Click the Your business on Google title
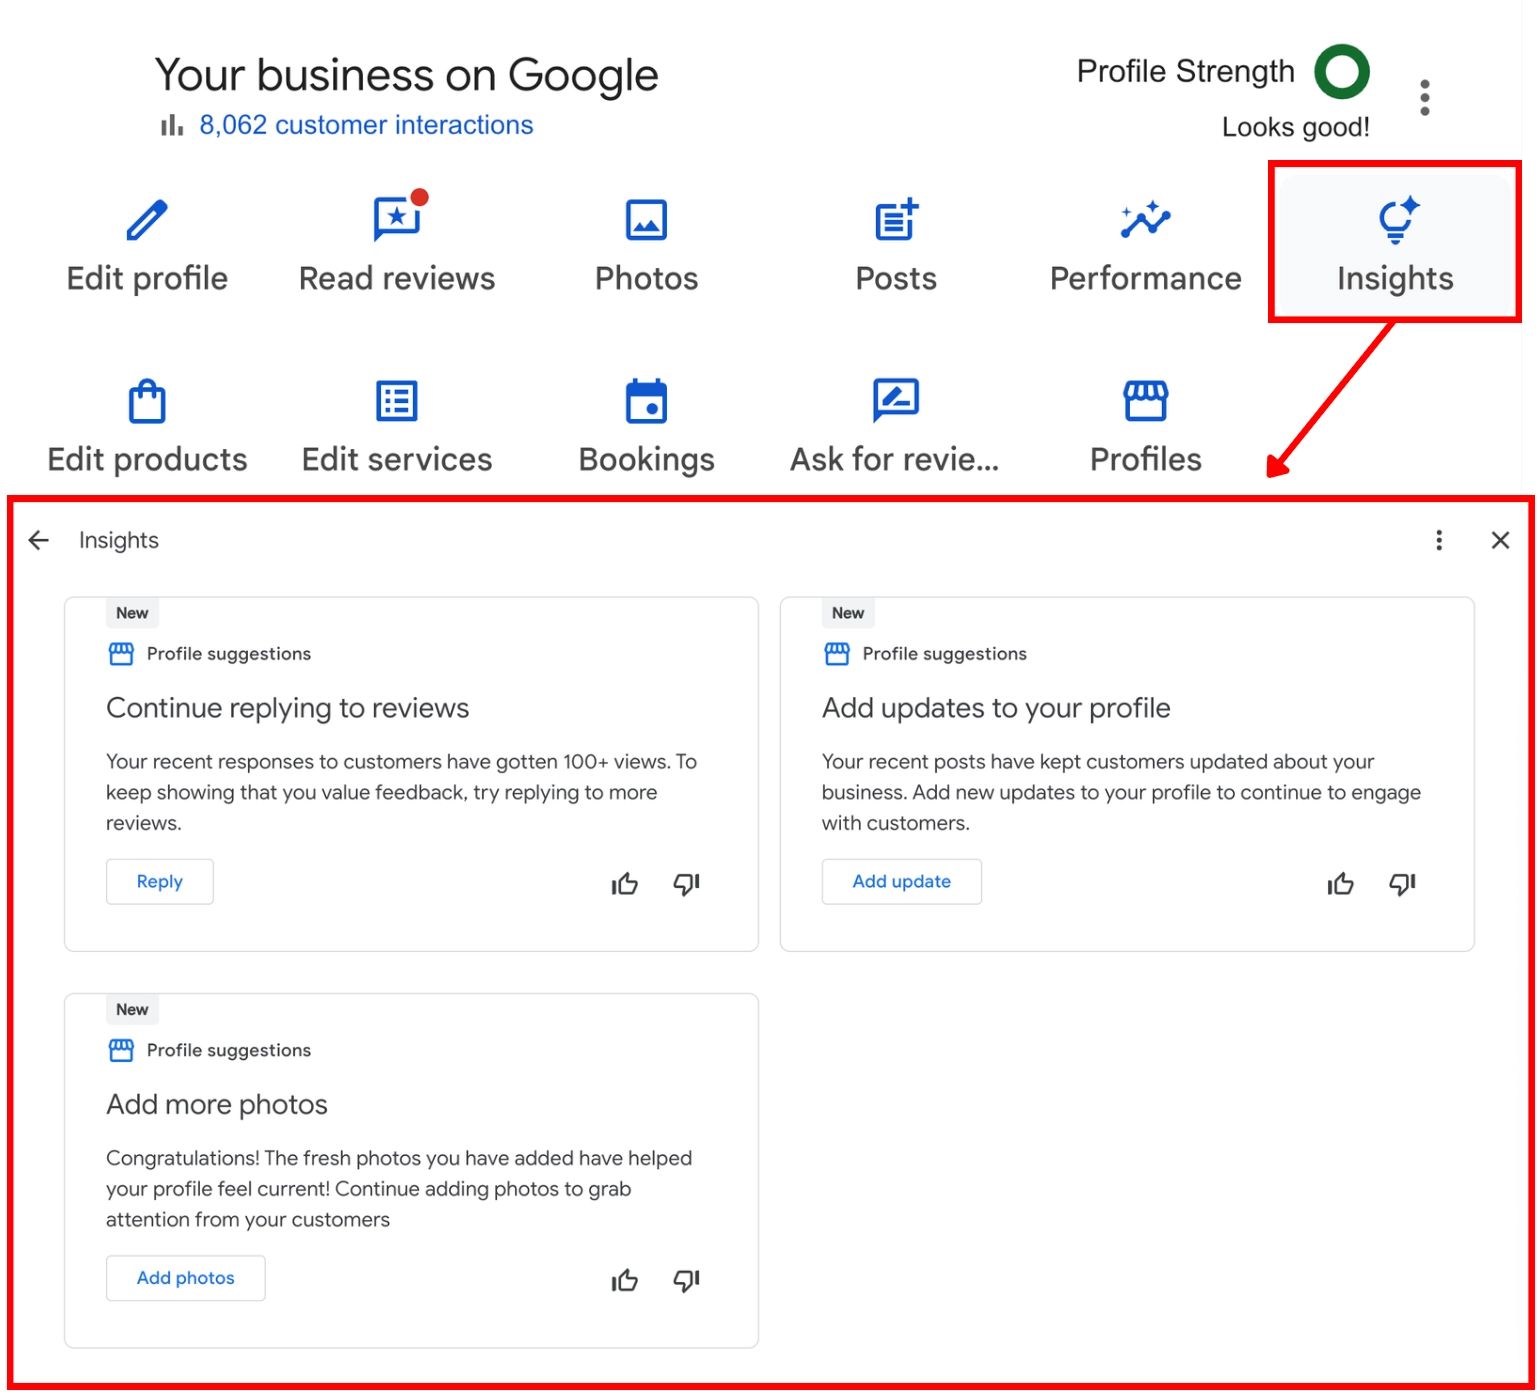 pos(407,76)
